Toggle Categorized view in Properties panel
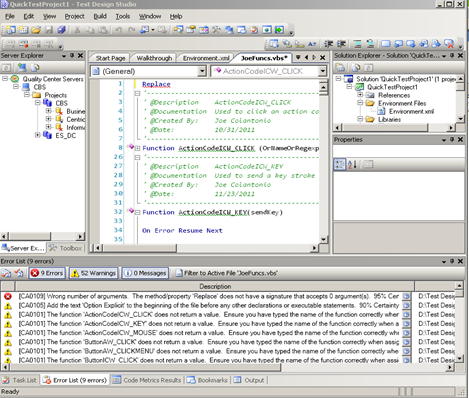Screen dimensions: 469x398 tap(340, 164)
